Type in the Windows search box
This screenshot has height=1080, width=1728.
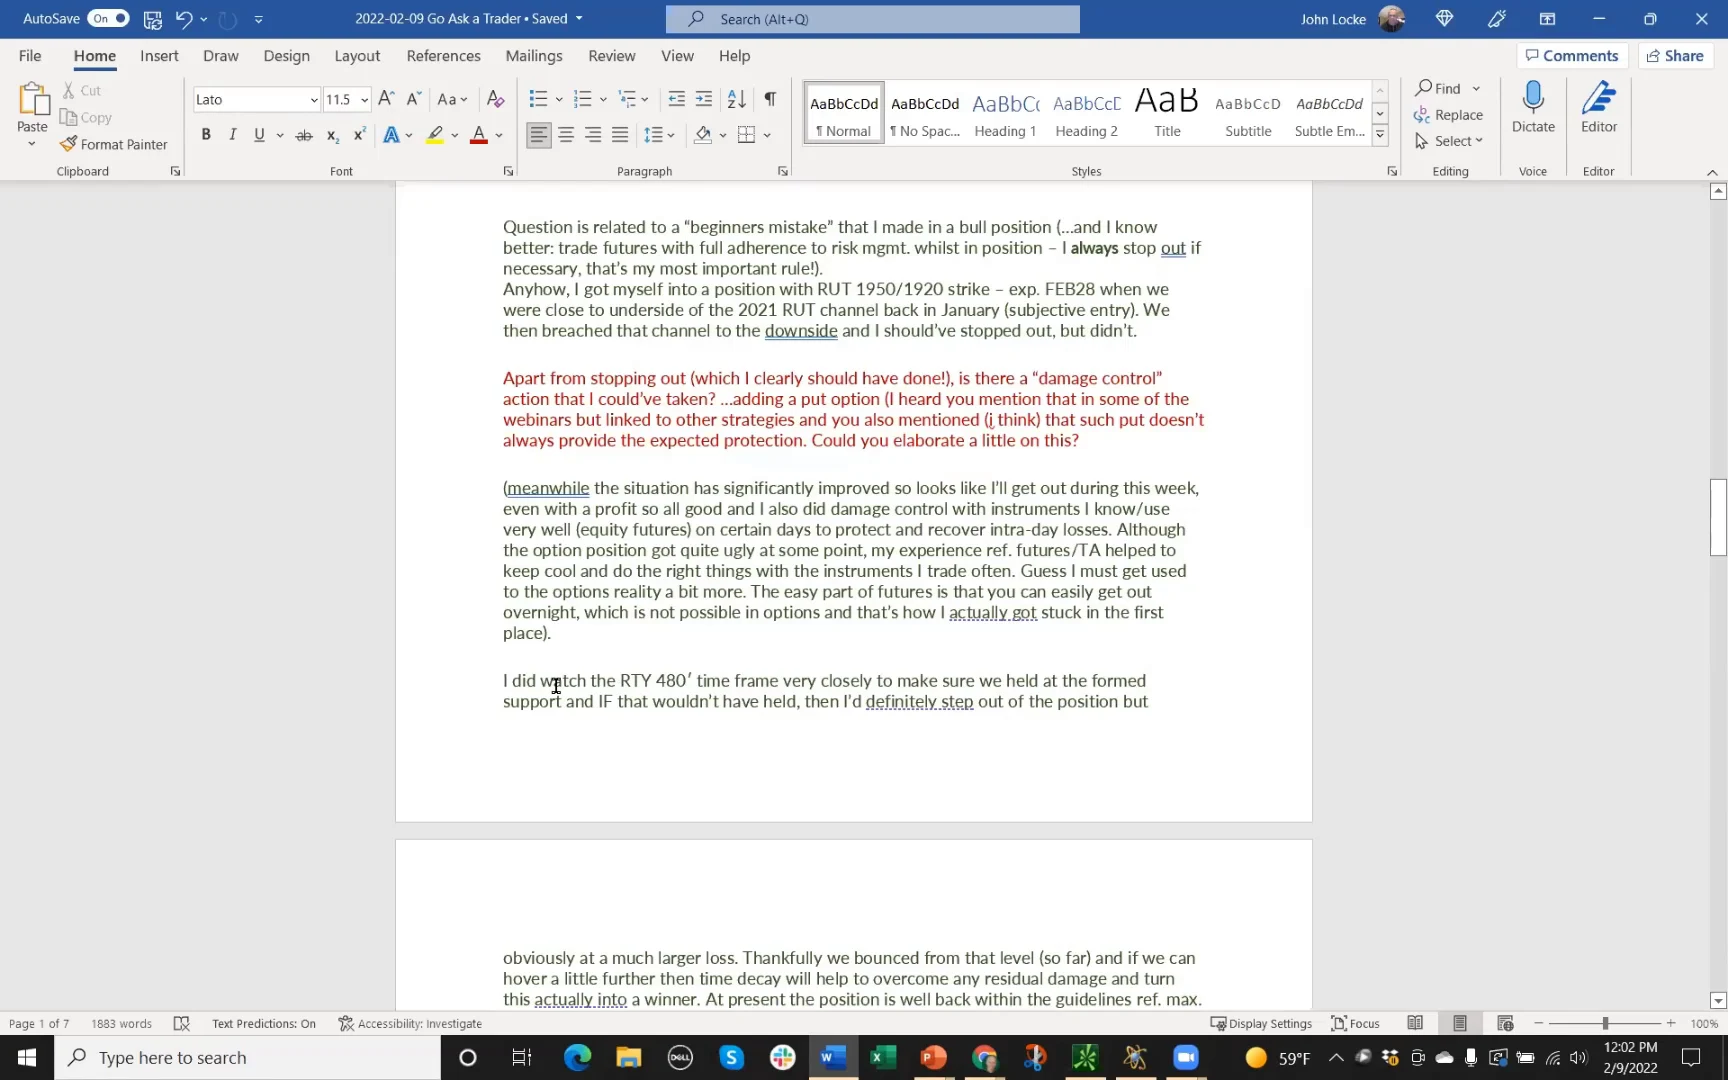(248, 1058)
